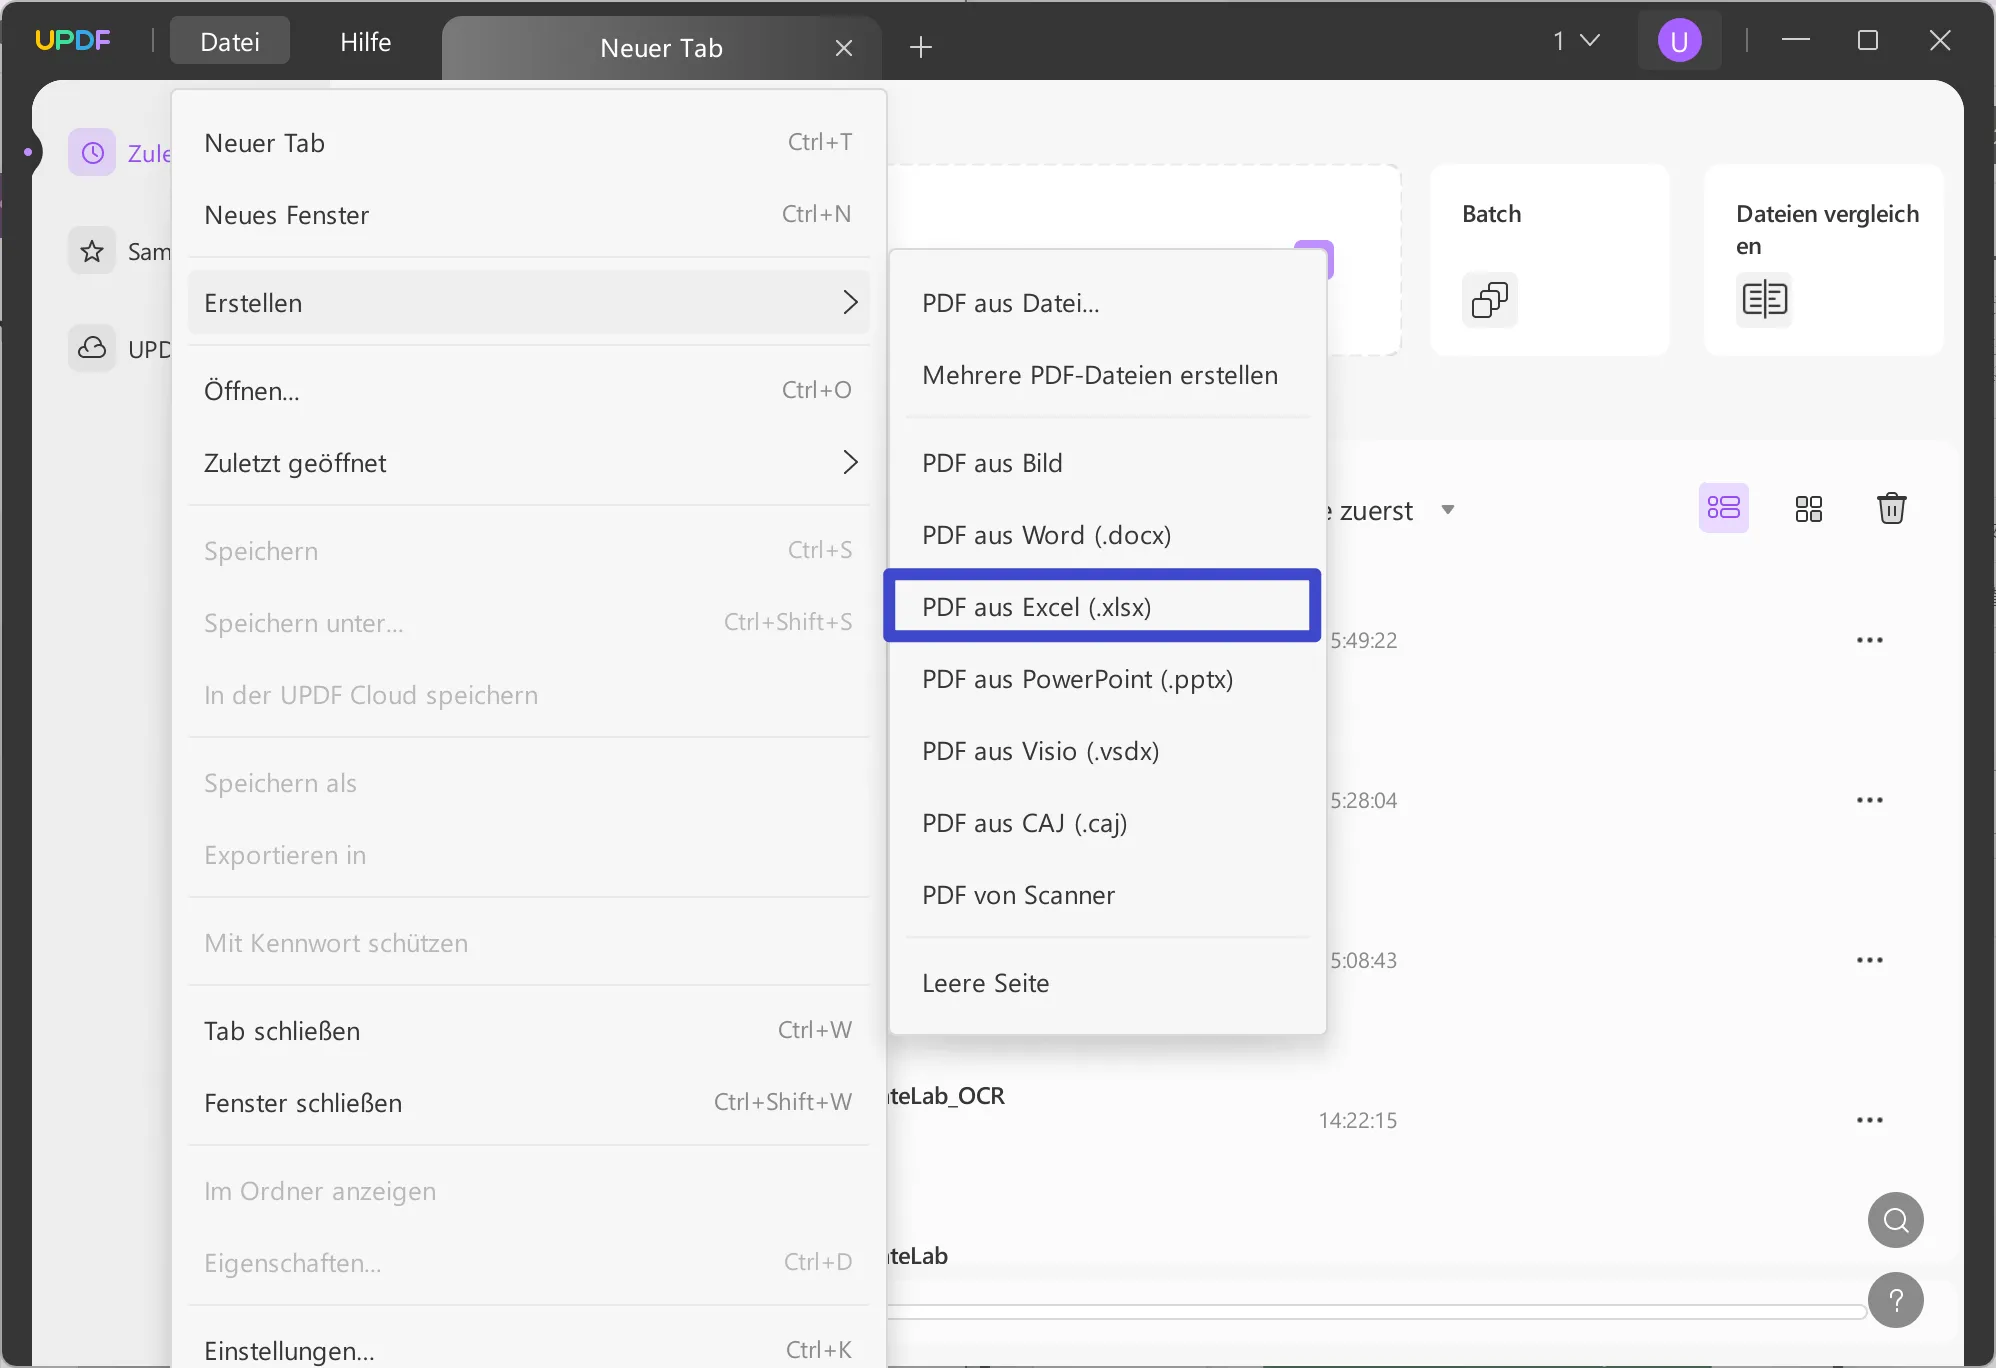The width and height of the screenshot is (1996, 1368).
Task: Select Leere Seite creation option
Action: click(986, 983)
